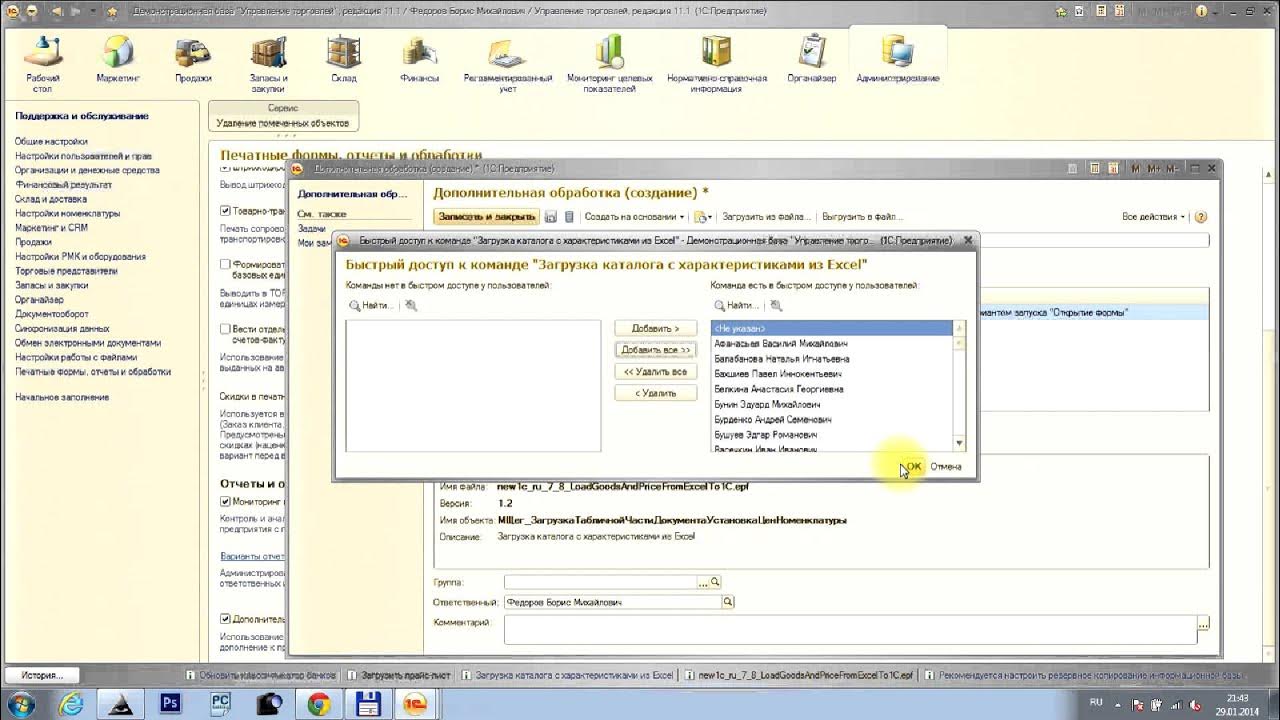Screen dimensions: 1280x720
Task: Open Мониторинг целевых показателей section
Action: coord(609,63)
